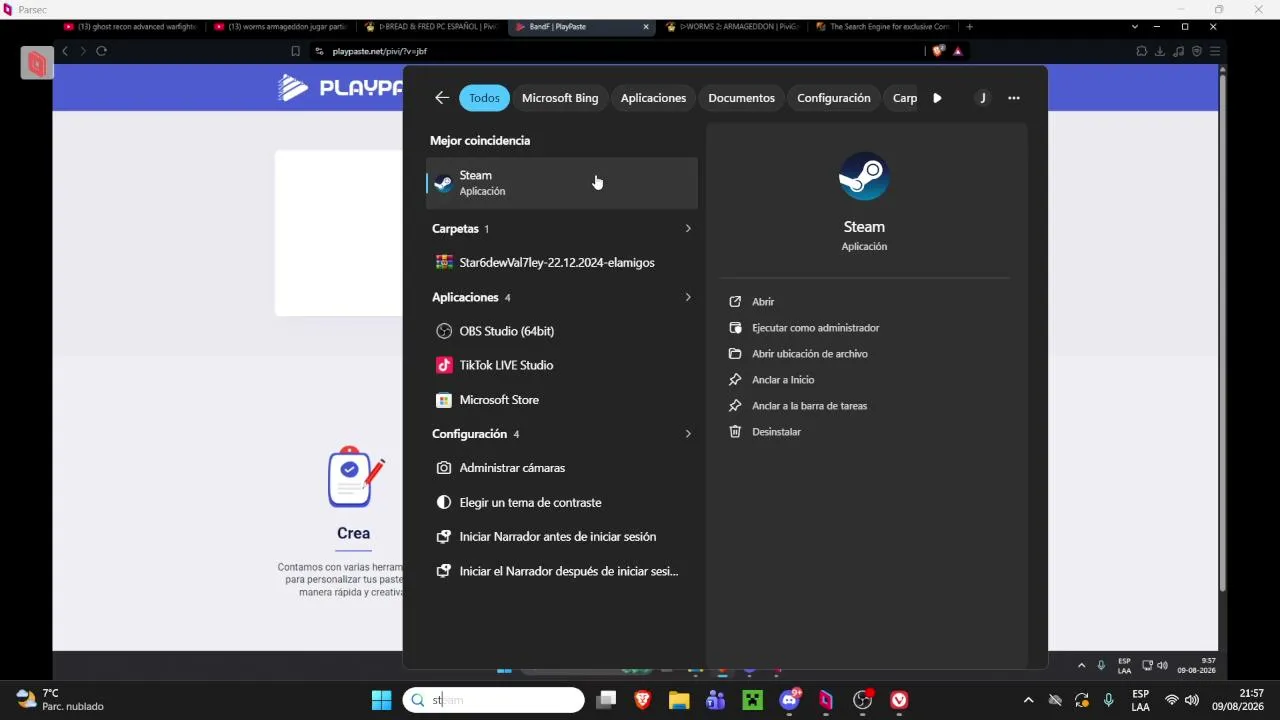The width and height of the screenshot is (1280, 720).
Task: Switch to WORMS 2: ARMAGEDDON browser tab
Action: tap(733, 27)
